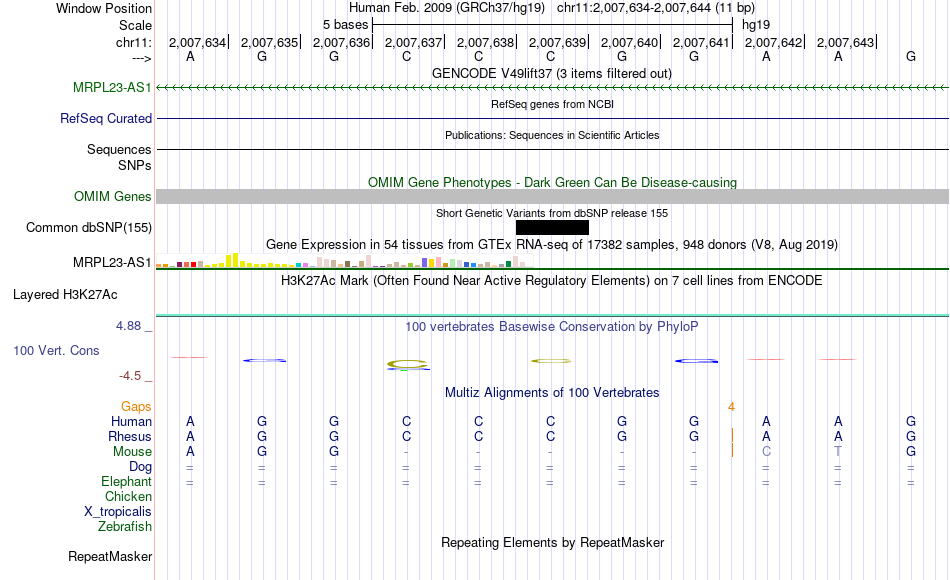Click the black dbSNP variant block
950x580 pixels.
pyautogui.click(x=552, y=227)
